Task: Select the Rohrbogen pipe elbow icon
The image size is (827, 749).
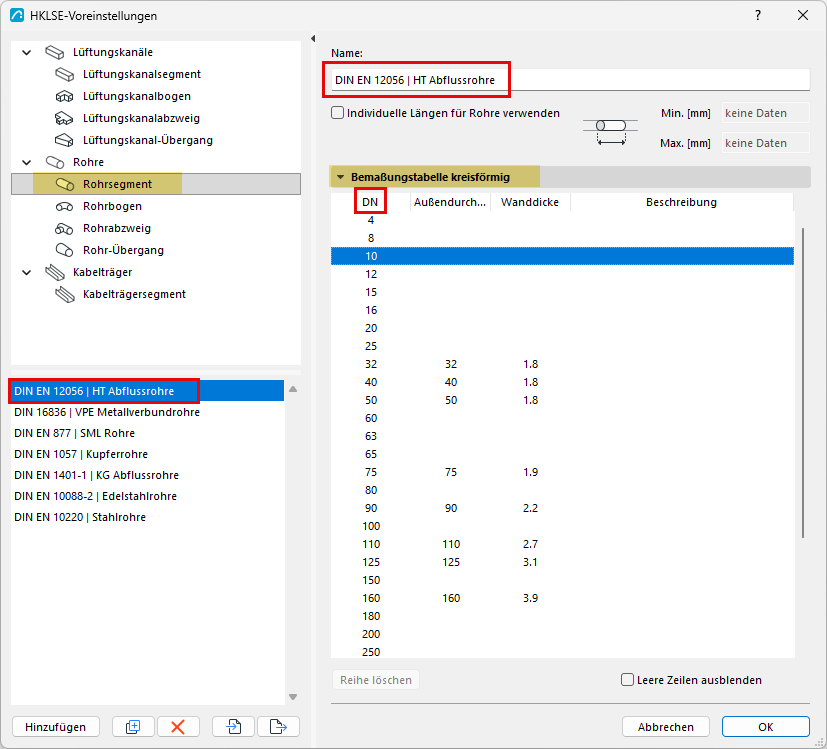Action: [64, 206]
